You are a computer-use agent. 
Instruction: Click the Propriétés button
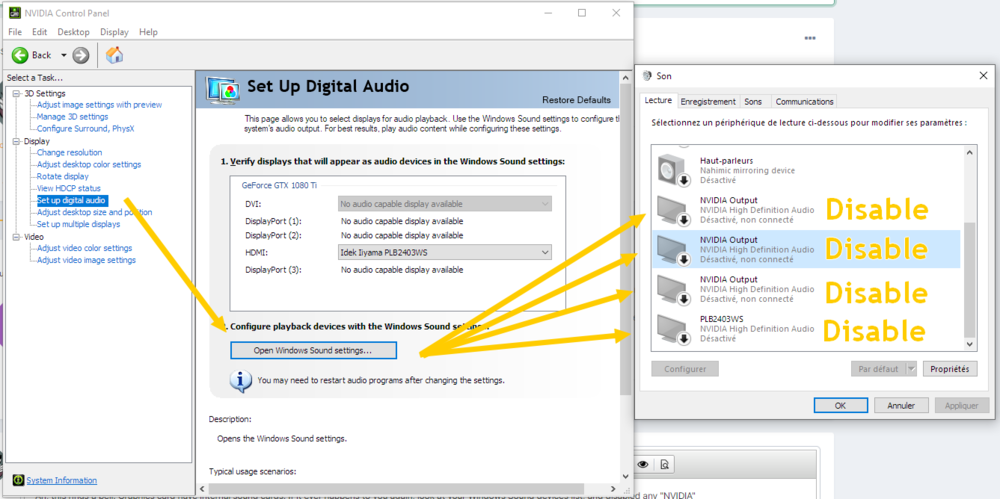click(949, 369)
